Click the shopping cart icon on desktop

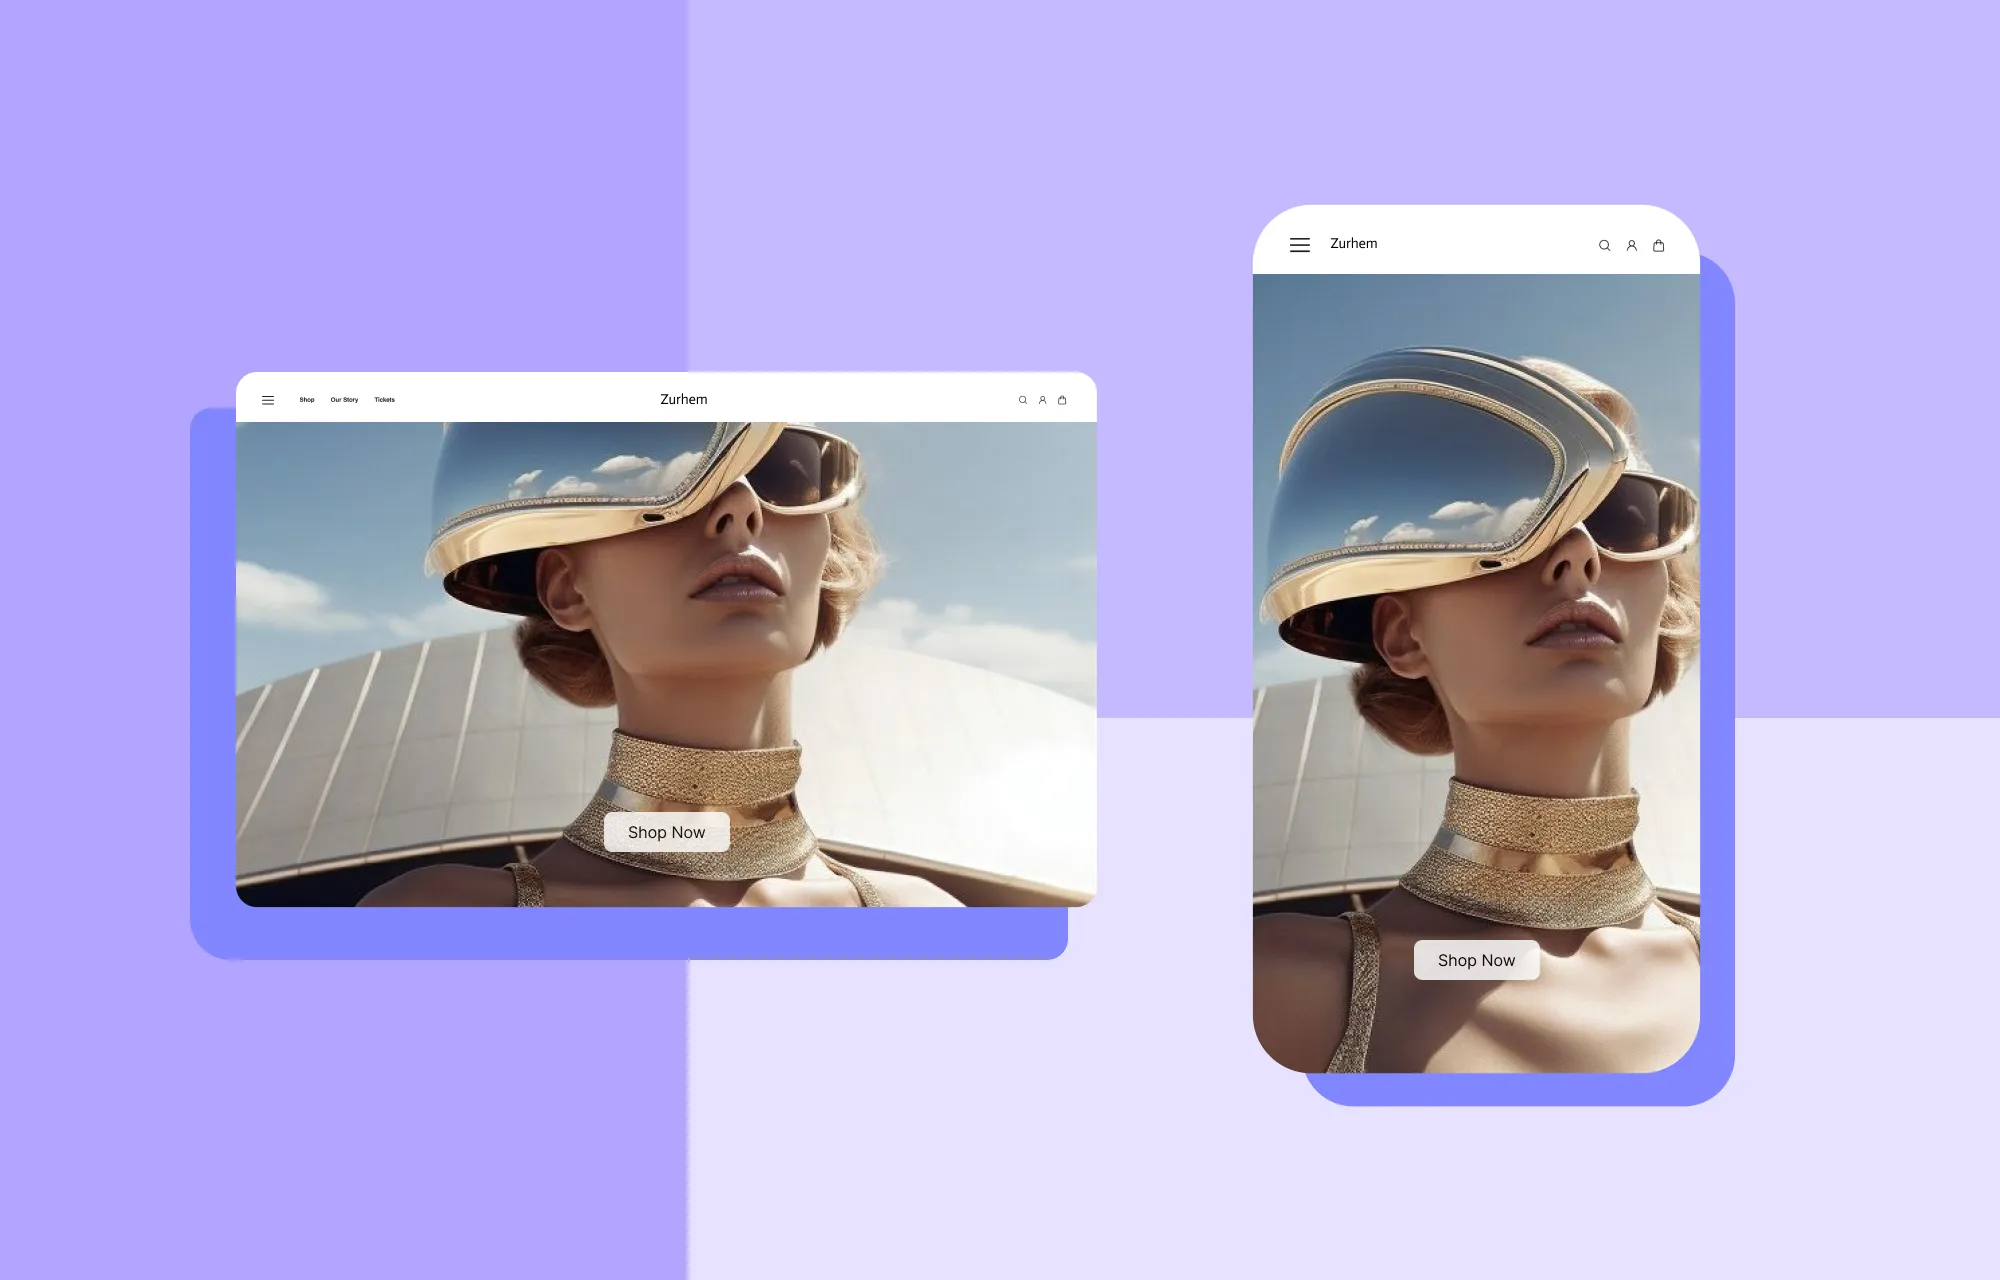click(1064, 399)
